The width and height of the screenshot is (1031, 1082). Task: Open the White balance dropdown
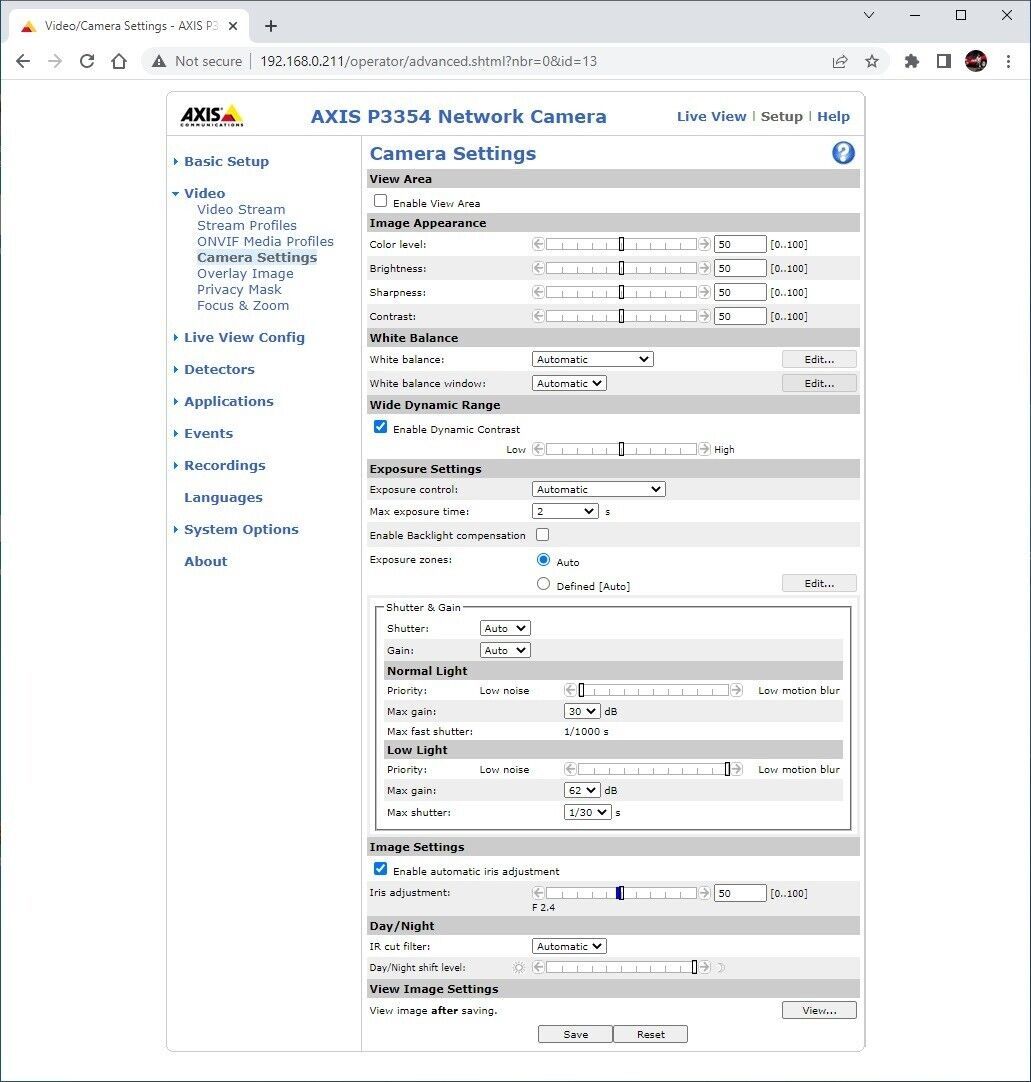[593, 359]
